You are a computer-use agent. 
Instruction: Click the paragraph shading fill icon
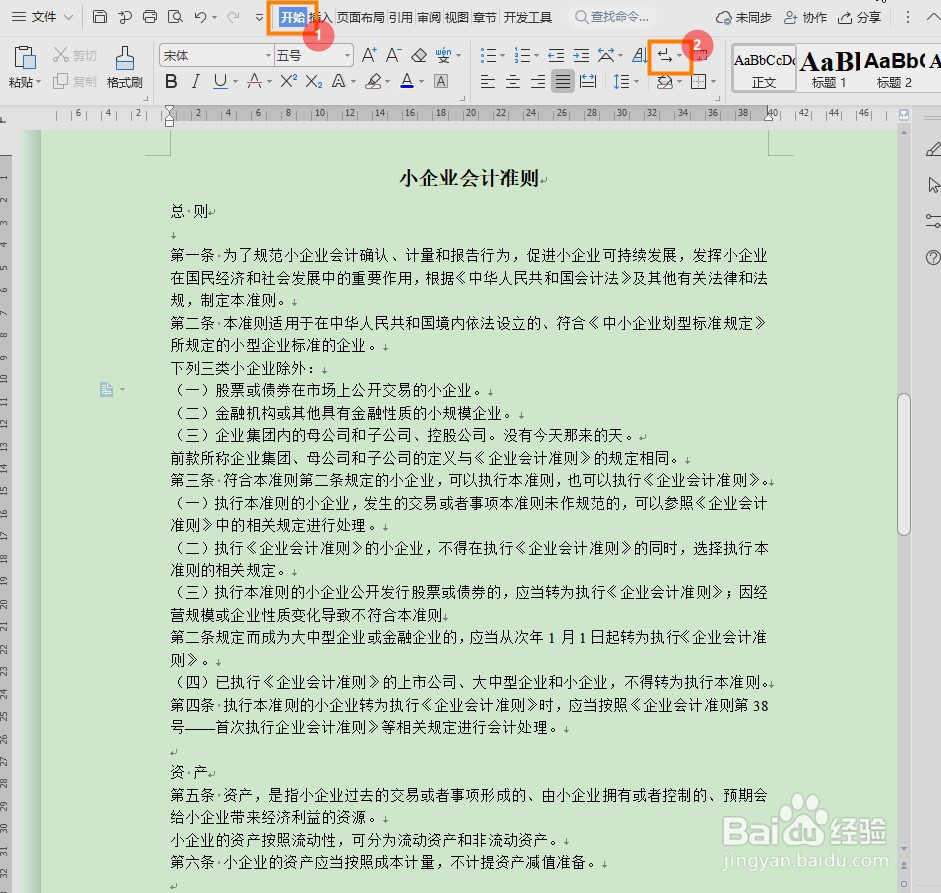click(x=664, y=82)
